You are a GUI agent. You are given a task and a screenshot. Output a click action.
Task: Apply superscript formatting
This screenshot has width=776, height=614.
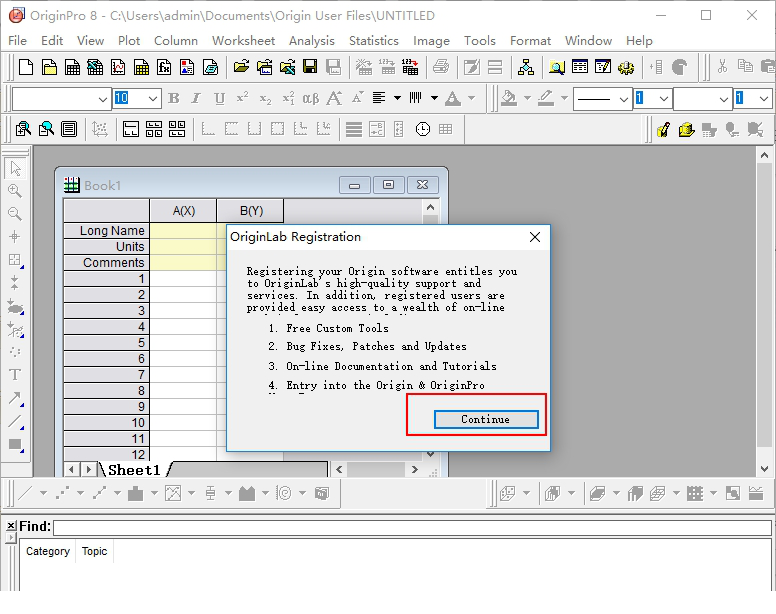click(242, 98)
